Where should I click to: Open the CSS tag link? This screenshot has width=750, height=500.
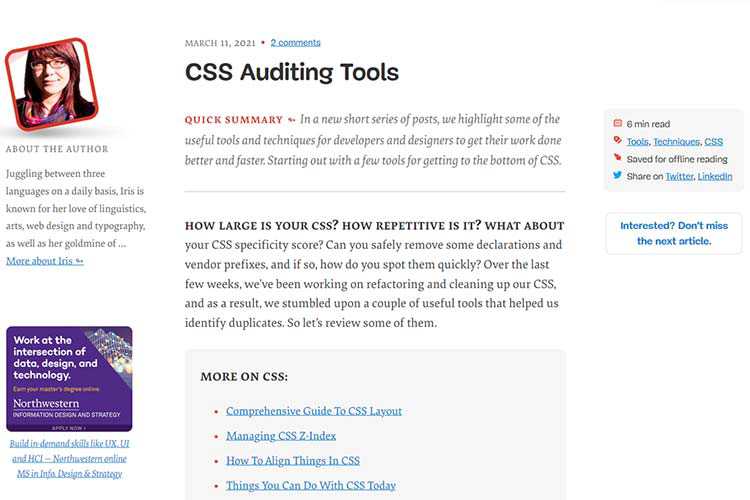[x=713, y=142]
